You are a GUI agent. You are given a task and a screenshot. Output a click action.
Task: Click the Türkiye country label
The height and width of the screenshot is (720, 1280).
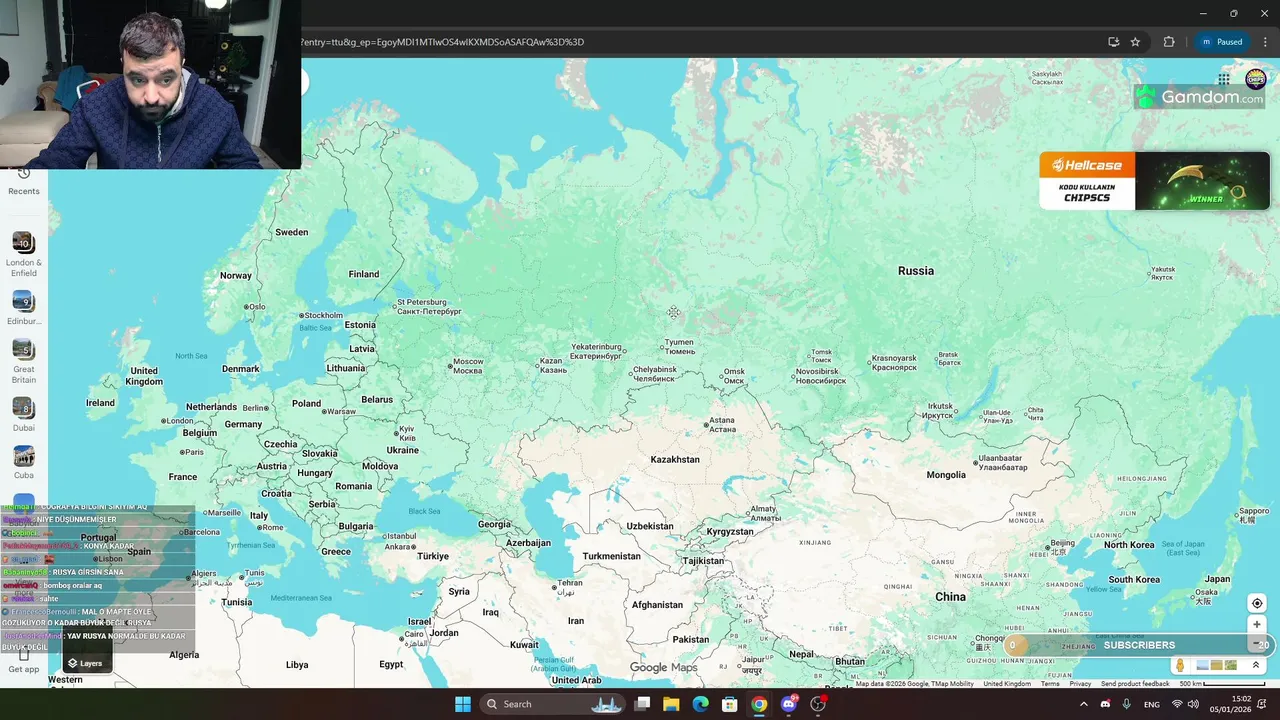pos(433,556)
